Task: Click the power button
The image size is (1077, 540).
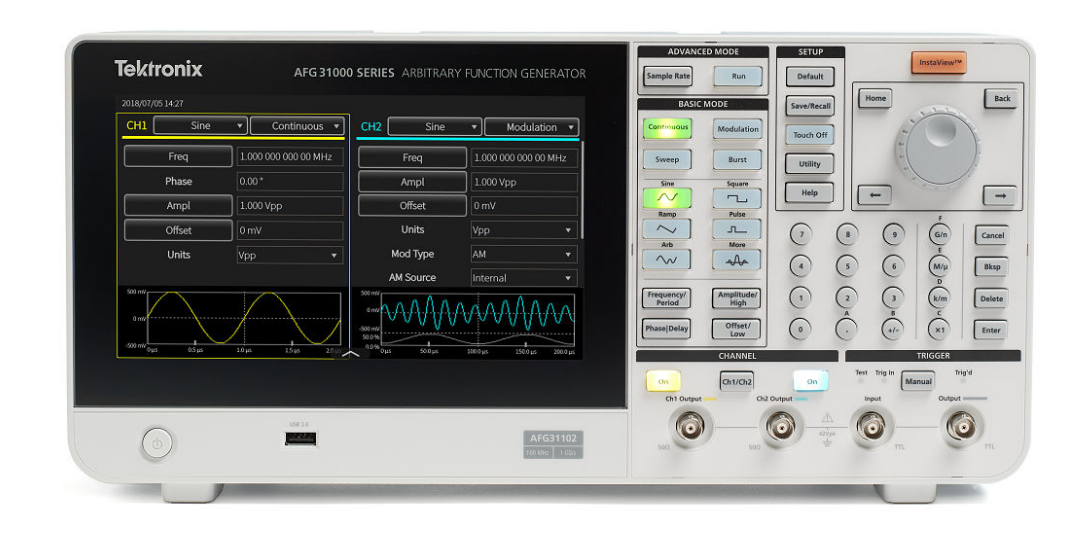Action: pos(157,444)
